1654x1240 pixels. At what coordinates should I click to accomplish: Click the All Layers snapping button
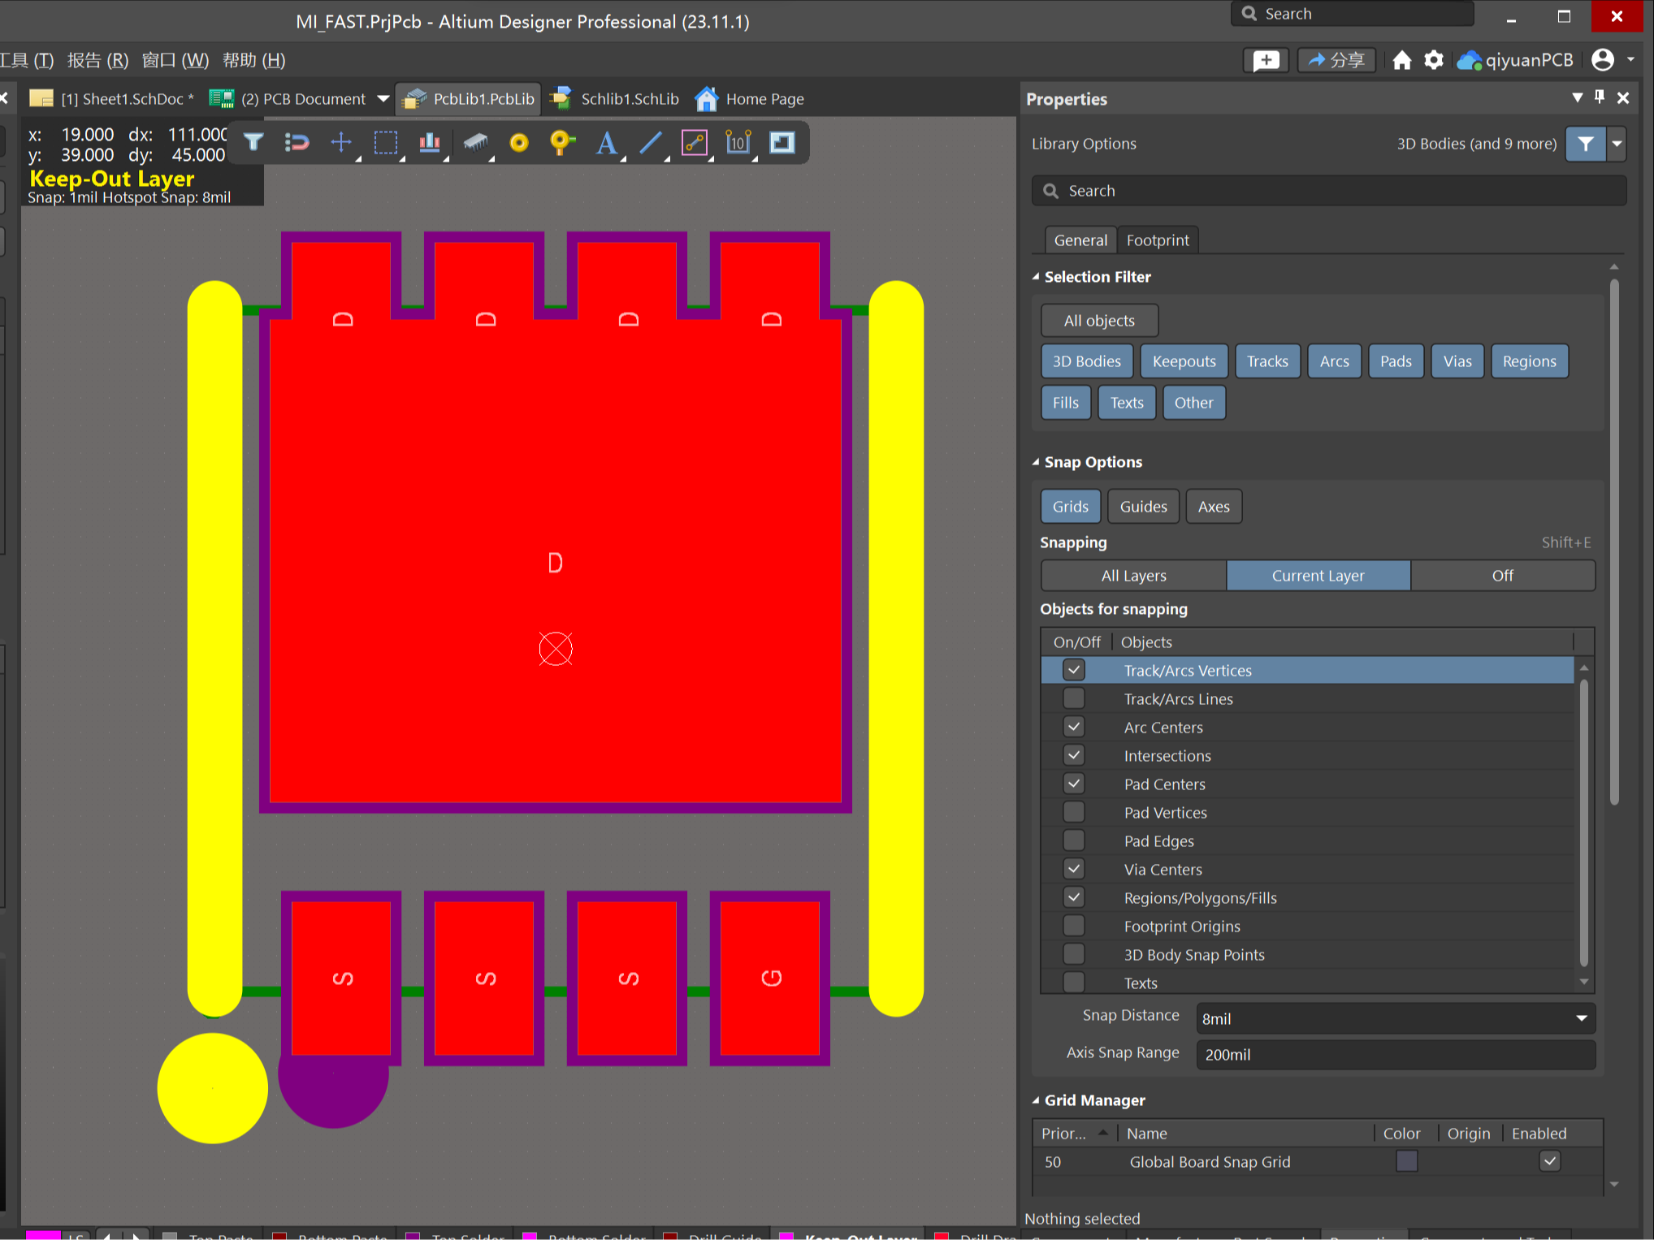1133,576
